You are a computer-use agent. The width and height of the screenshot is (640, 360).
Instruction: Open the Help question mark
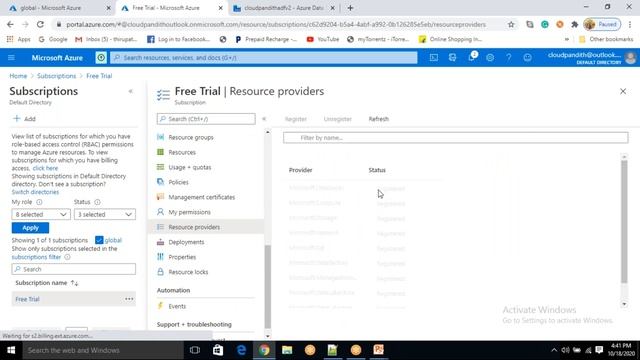click(509, 58)
